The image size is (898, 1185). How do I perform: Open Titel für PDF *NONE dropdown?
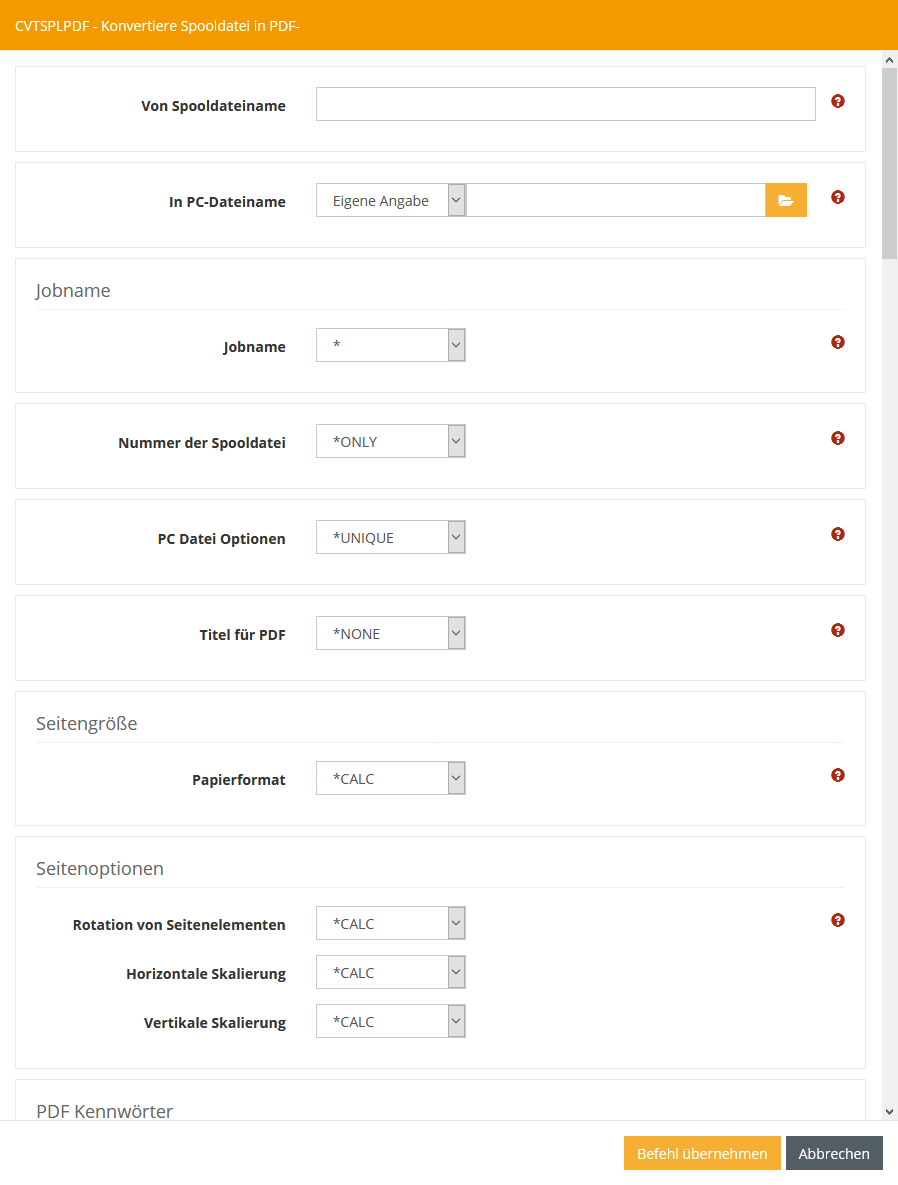pyautogui.click(x=390, y=634)
